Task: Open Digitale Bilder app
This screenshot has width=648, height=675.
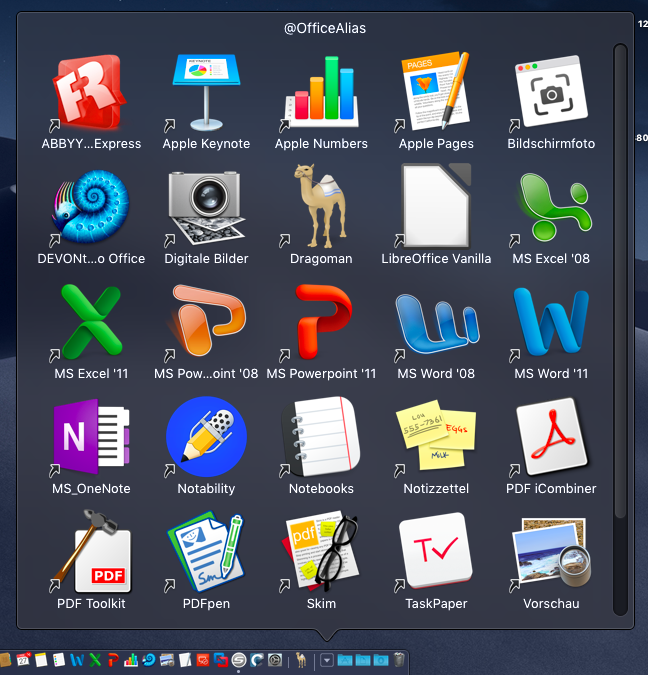Action: (x=206, y=208)
